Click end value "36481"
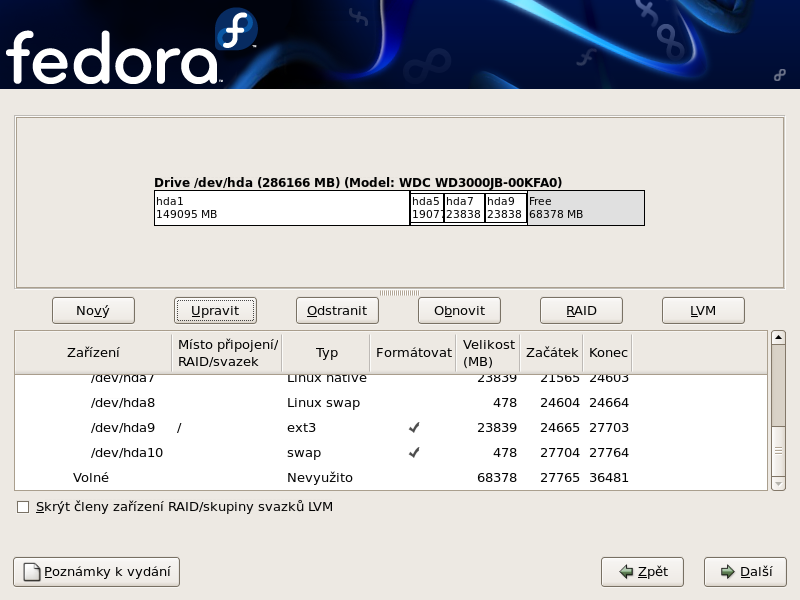Viewport: 800px width, 600px height. click(609, 478)
